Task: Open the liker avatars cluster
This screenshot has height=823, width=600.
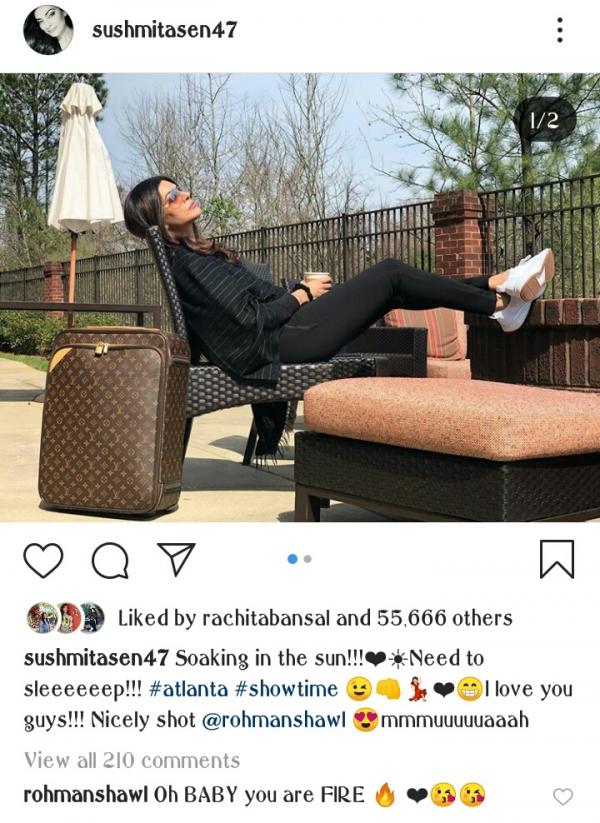Action: click(66, 618)
